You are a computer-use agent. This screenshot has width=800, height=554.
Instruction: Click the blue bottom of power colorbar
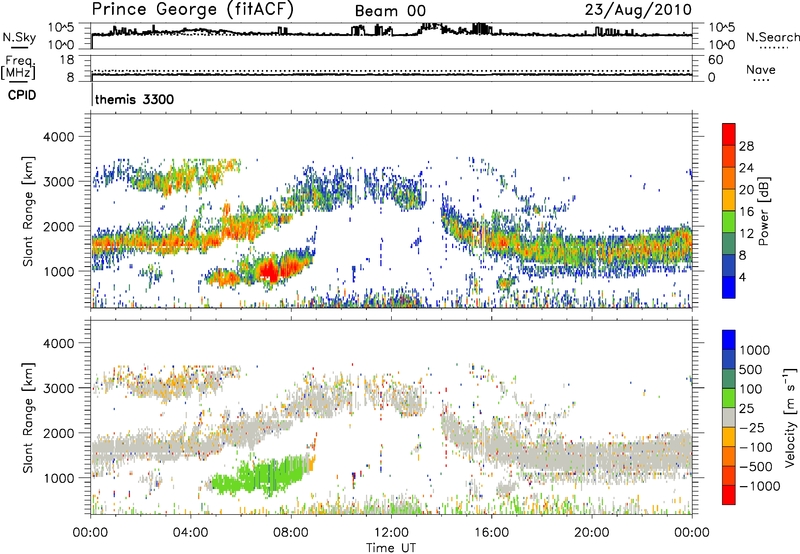click(729, 287)
